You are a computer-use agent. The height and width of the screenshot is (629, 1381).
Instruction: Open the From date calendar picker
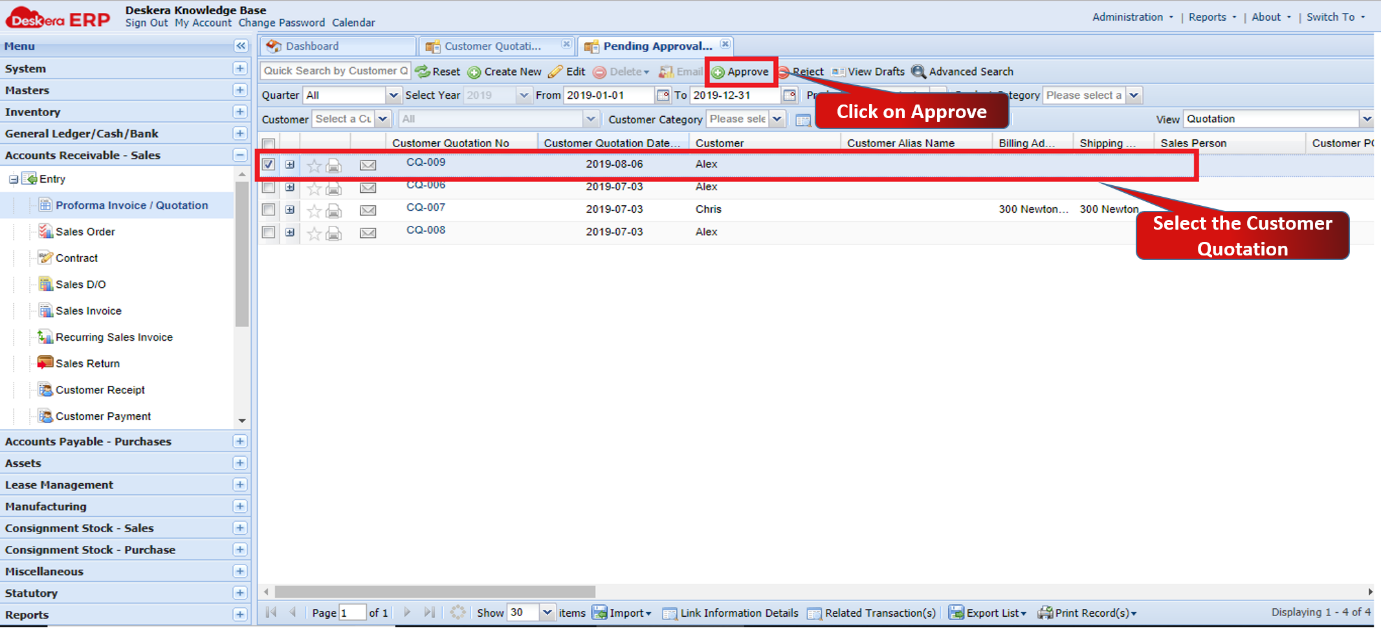[663, 96]
